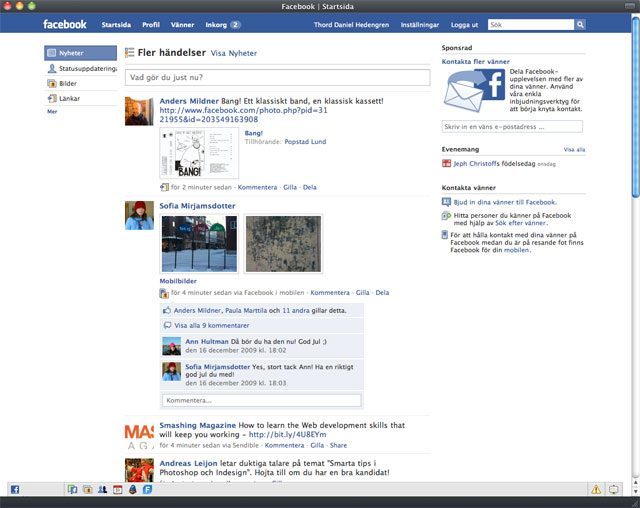Image resolution: width=640 pixels, height=508 pixels.
Task: Click Visa alla next to Evenemang
Action: click(574, 150)
